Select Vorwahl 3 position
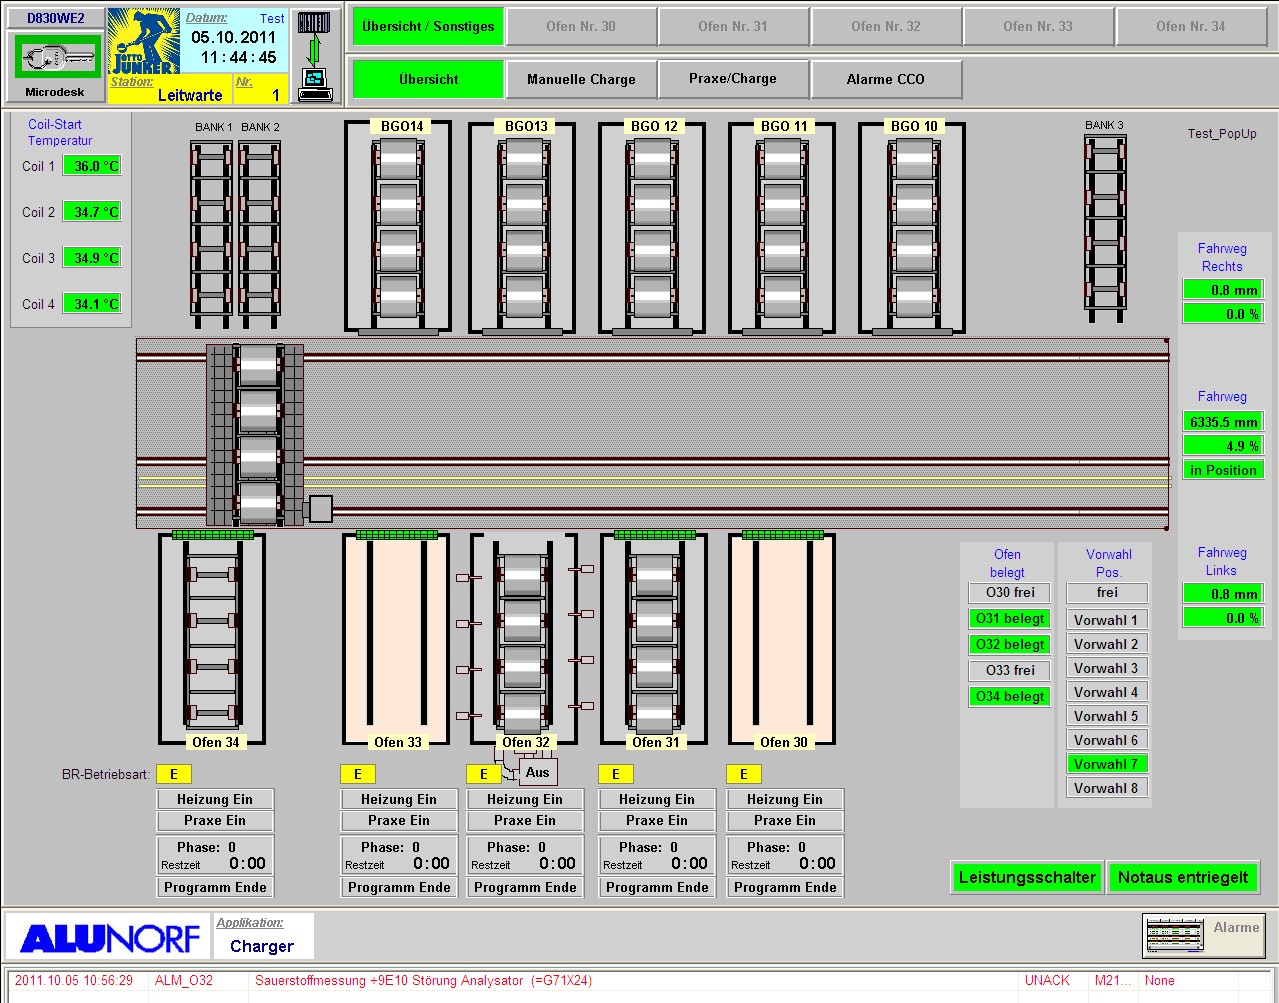 coord(1105,668)
